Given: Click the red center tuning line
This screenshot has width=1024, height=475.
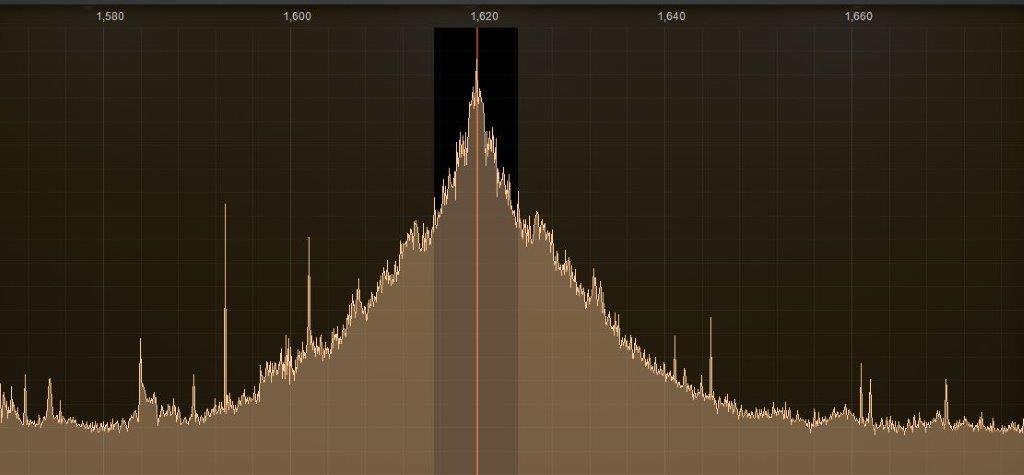Looking at the screenshot, I should click(x=477, y=300).
